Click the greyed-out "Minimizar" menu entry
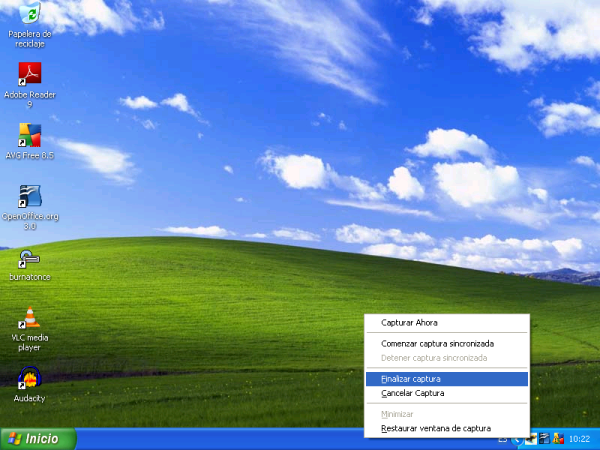This screenshot has width=600, height=450. click(x=396, y=414)
